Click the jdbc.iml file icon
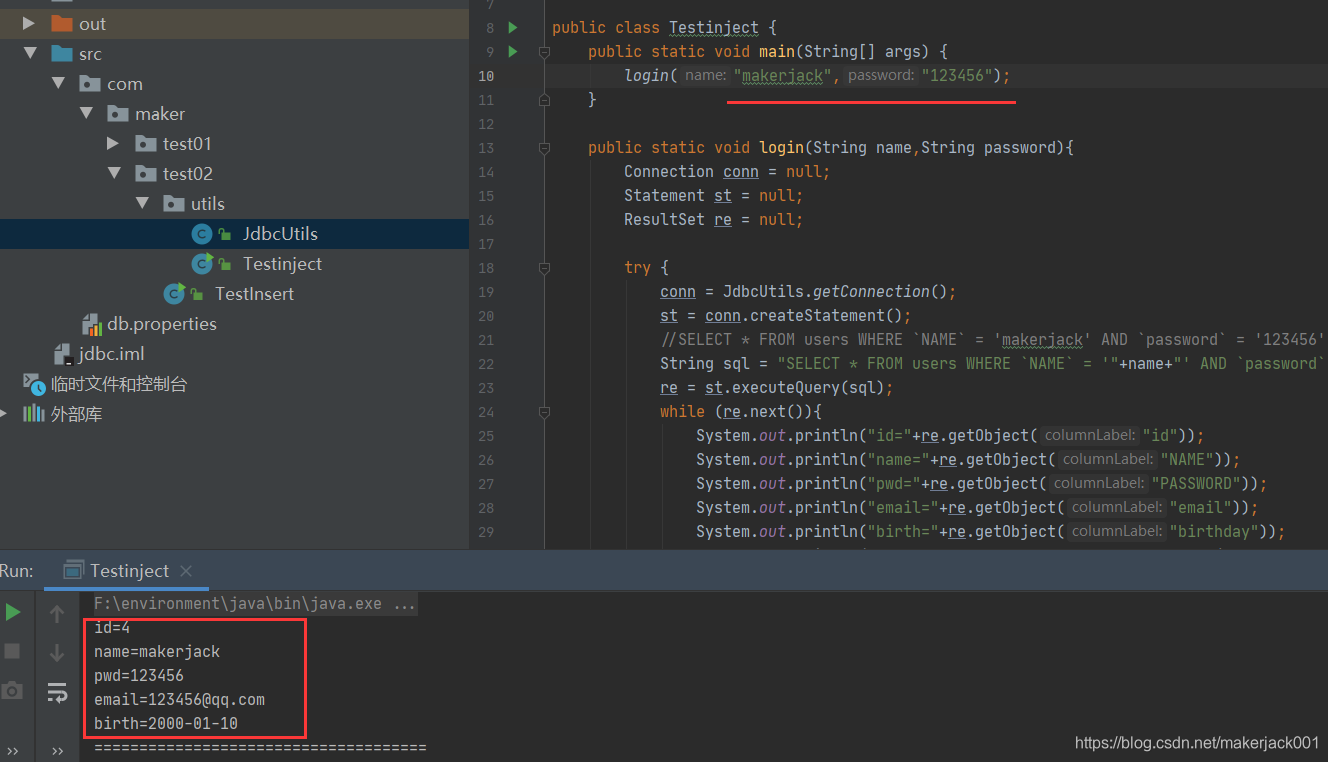1328x762 pixels. (65, 353)
